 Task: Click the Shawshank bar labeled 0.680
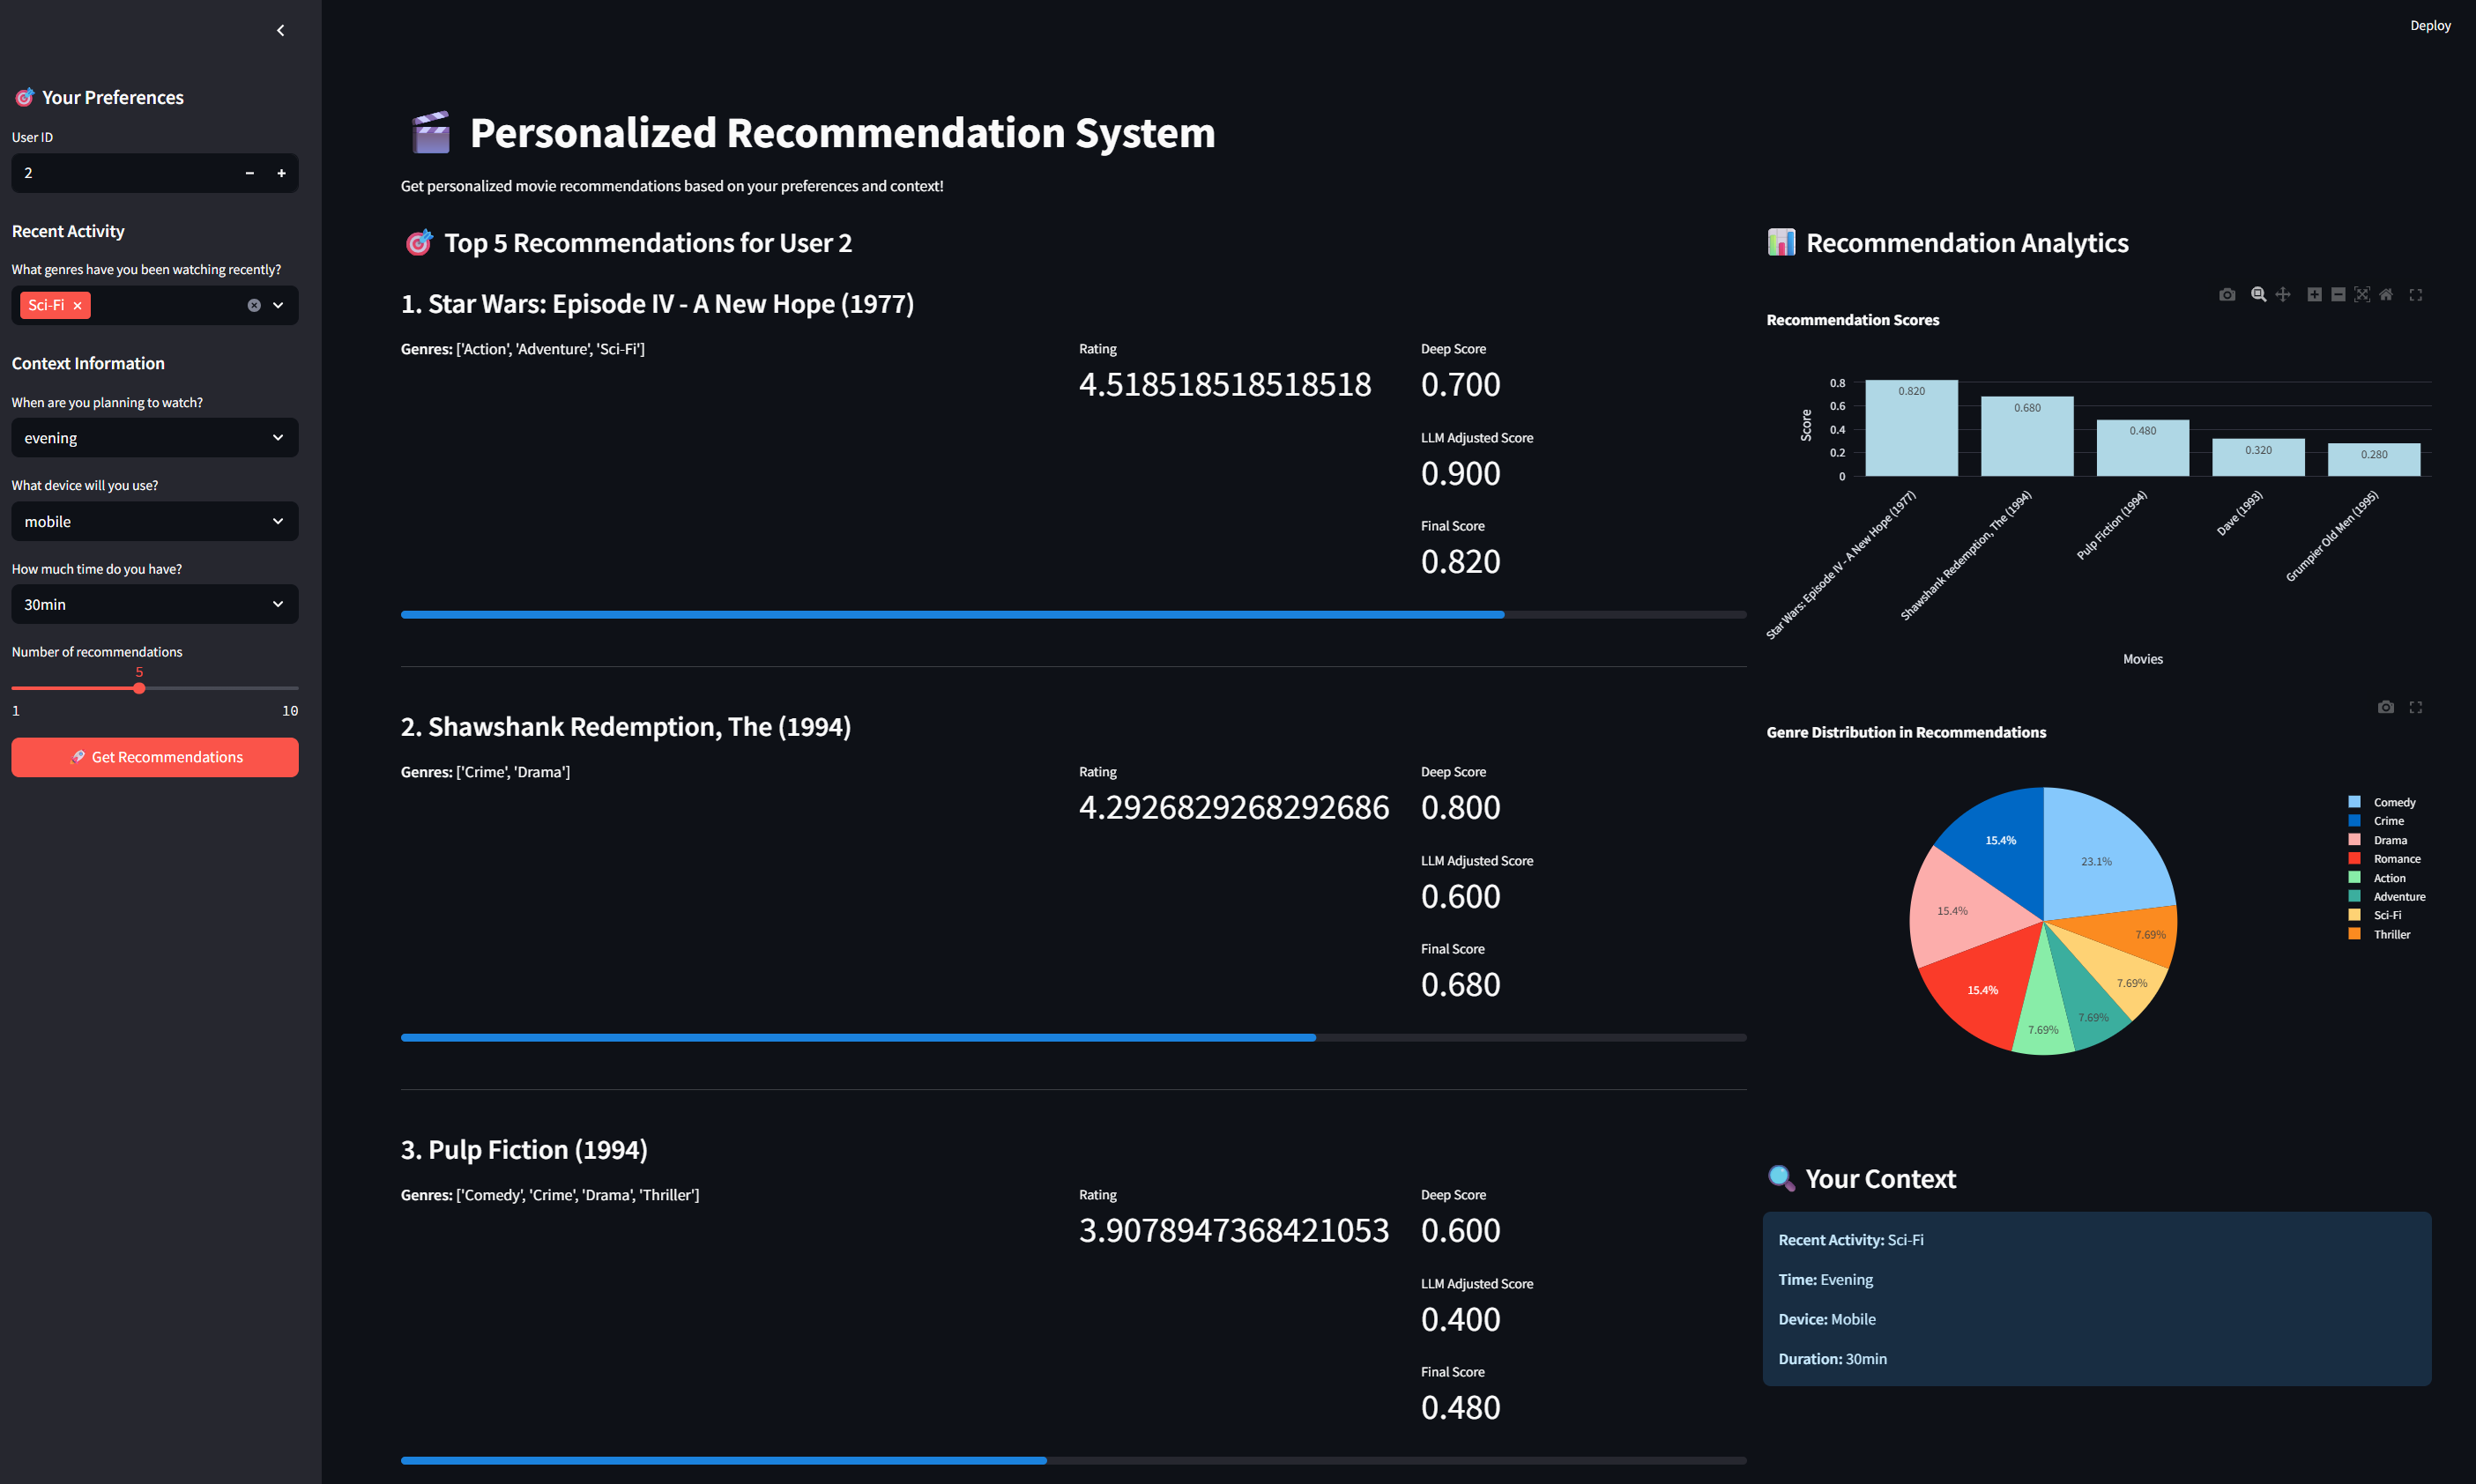[x=2027, y=436]
